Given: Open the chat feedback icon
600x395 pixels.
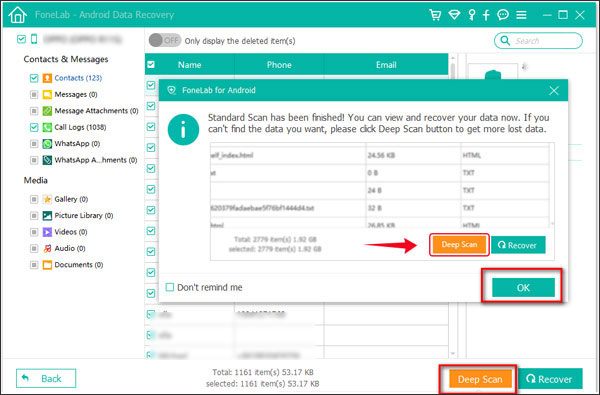Looking at the screenshot, I should tap(503, 15).
